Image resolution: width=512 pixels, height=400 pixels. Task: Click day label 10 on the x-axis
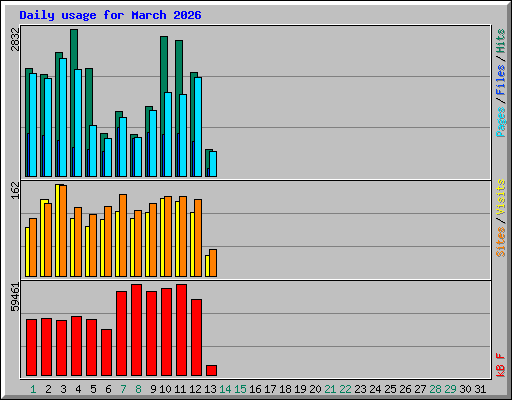point(165,389)
